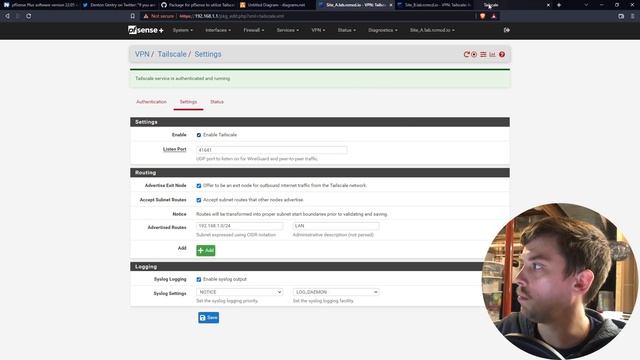Reload the page in browser
Image resolution: width=640 pixels, height=360 pixels.
29,16
